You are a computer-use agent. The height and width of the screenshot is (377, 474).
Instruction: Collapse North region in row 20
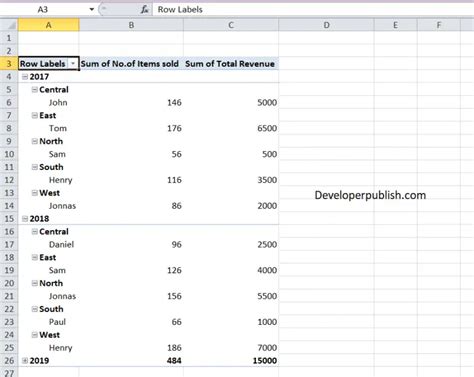34,283
